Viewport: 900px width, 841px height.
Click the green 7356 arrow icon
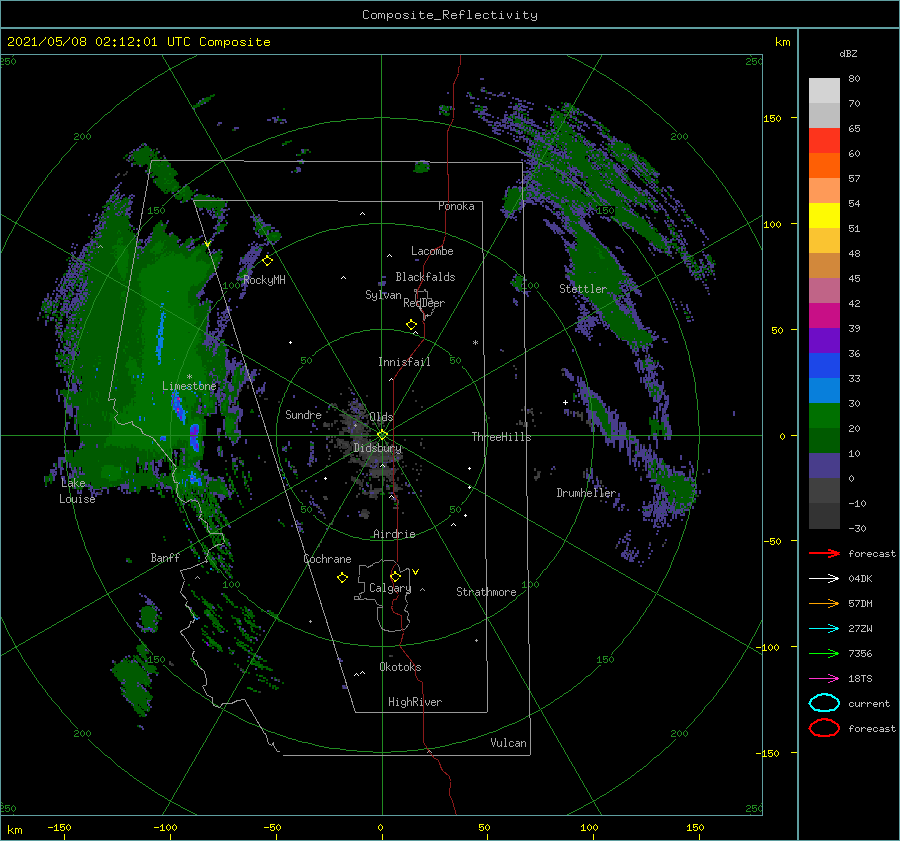tap(824, 653)
